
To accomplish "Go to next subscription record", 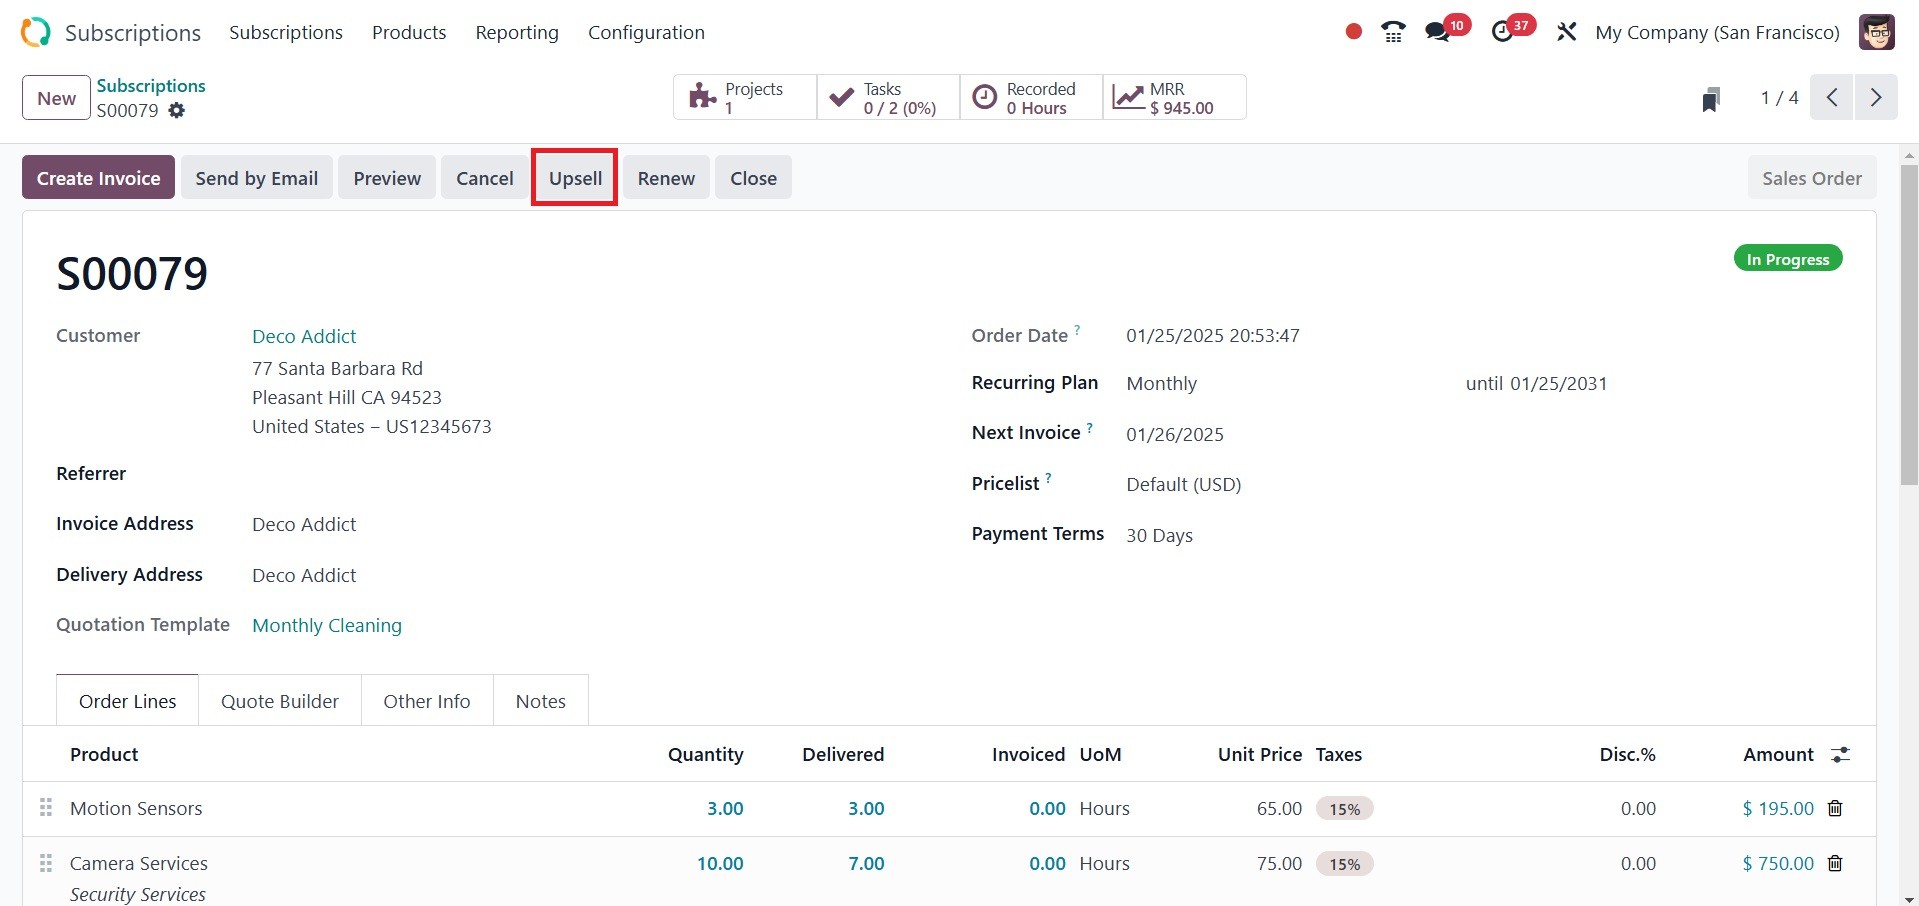I will [x=1876, y=98].
